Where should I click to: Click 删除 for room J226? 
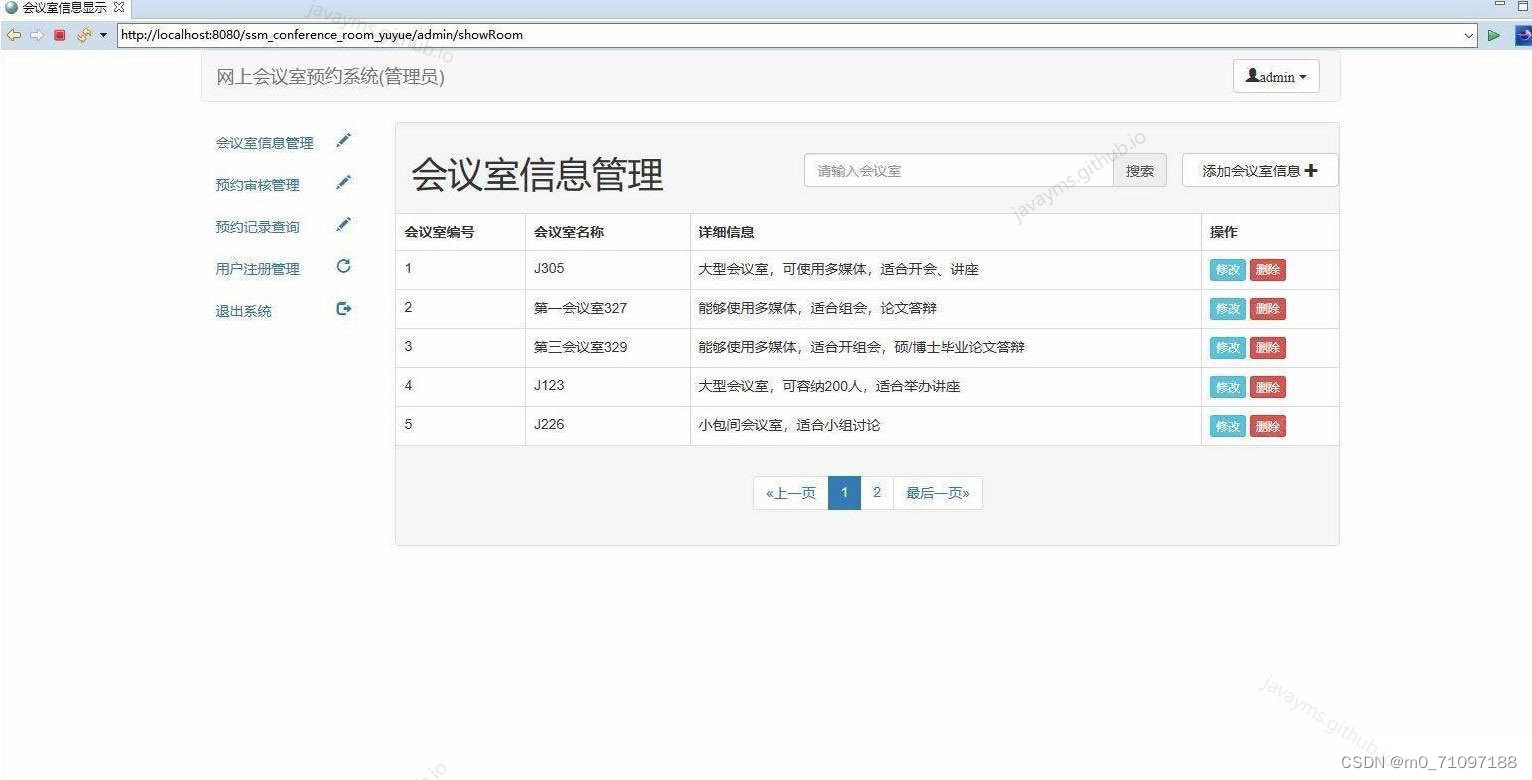[1268, 426]
